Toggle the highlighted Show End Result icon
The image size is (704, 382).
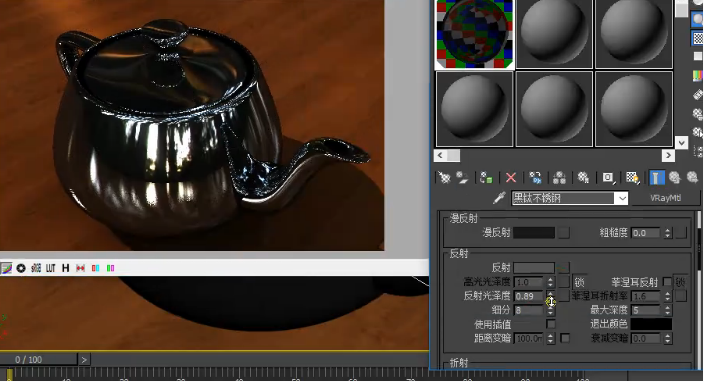click(x=656, y=178)
